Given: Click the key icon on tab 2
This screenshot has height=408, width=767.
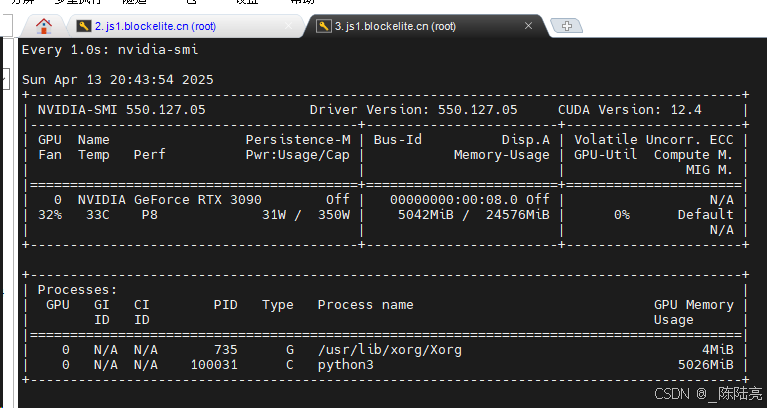Looking at the screenshot, I should click(84, 26).
